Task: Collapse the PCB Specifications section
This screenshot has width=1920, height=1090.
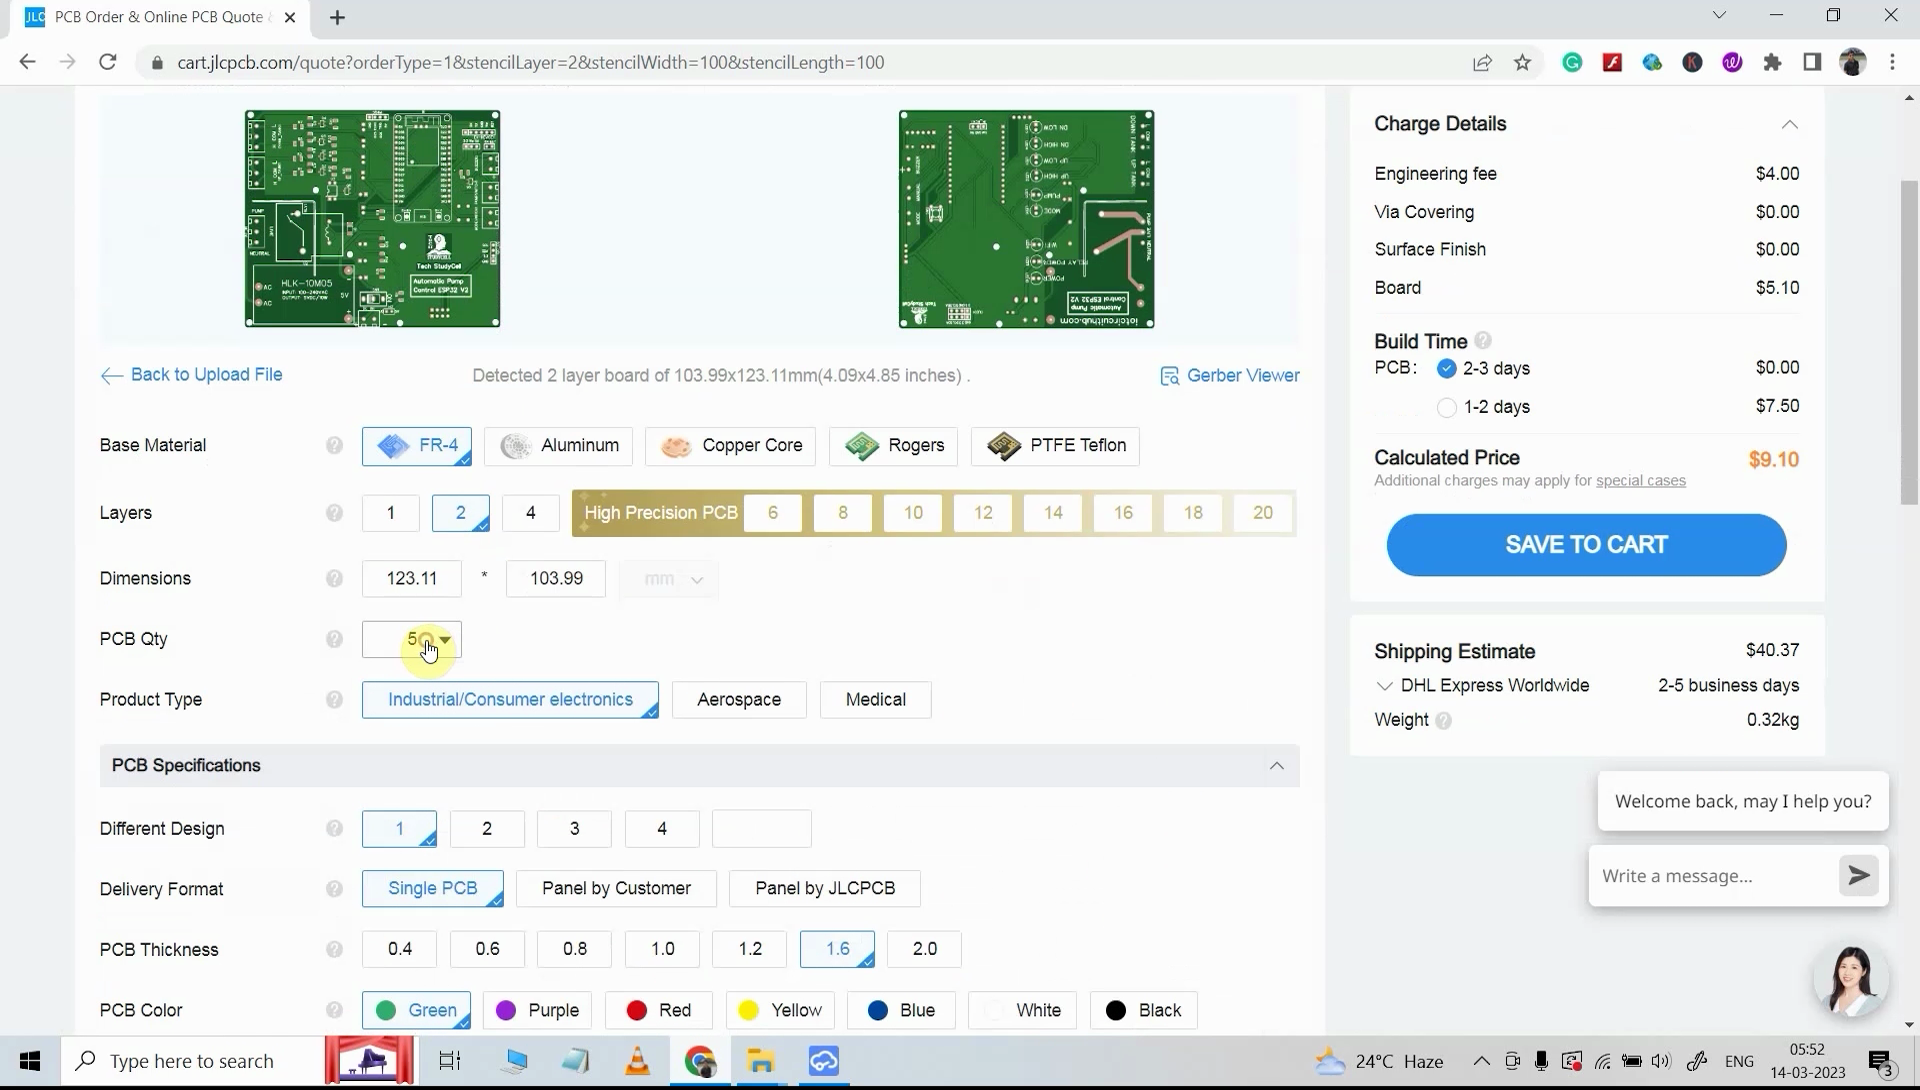Action: (x=1276, y=766)
